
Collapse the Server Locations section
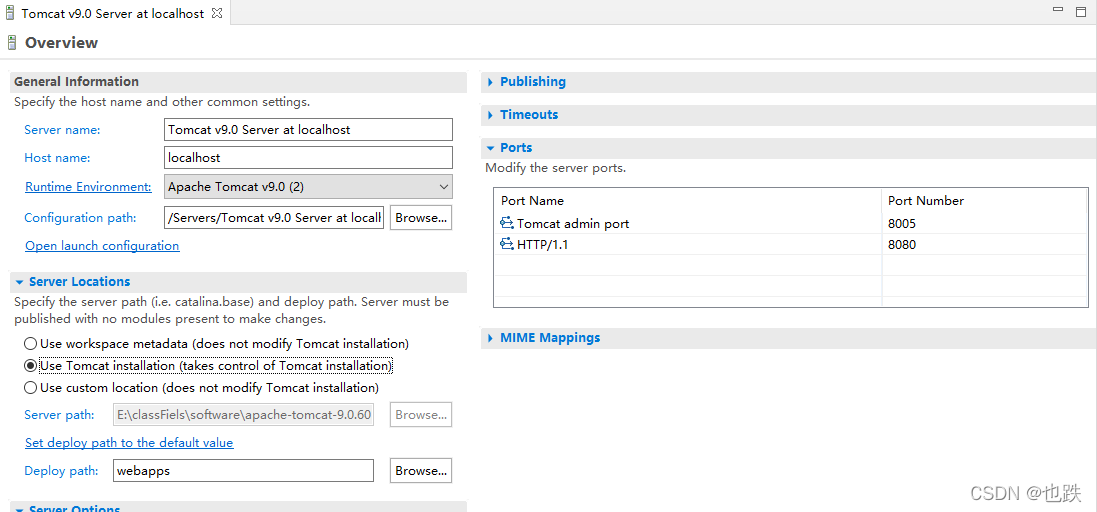20,282
